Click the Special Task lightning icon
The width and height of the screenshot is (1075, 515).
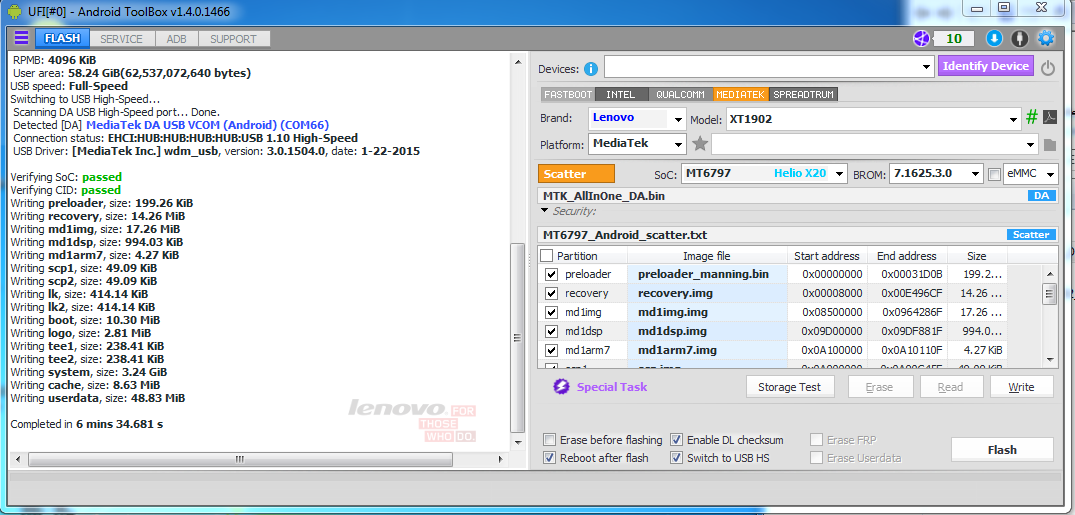point(561,387)
